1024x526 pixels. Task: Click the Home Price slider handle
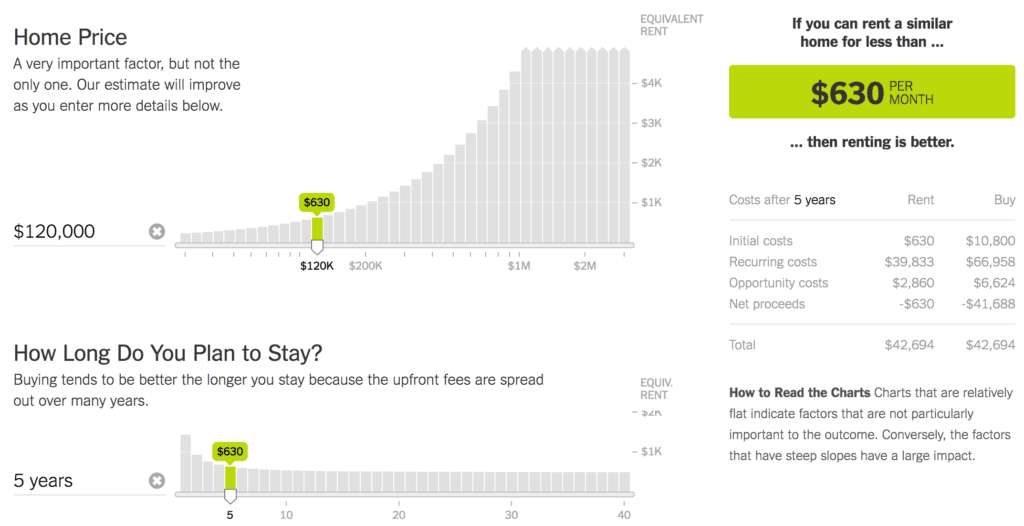click(317, 246)
